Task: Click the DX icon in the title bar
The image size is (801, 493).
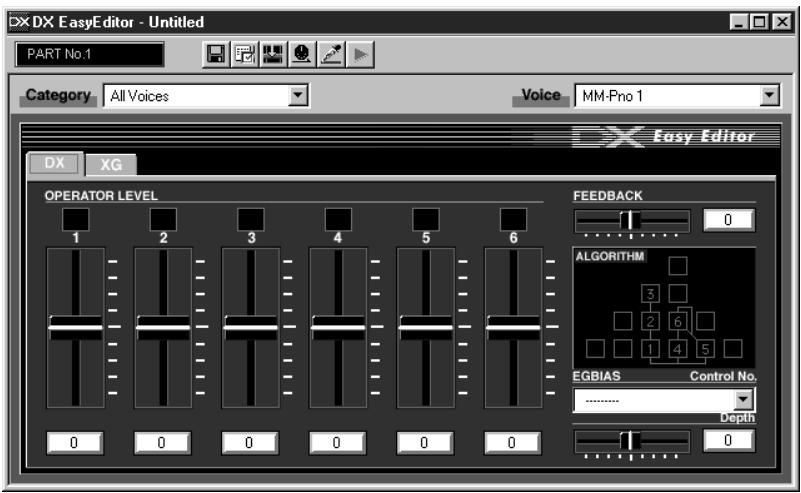Action: point(19,22)
